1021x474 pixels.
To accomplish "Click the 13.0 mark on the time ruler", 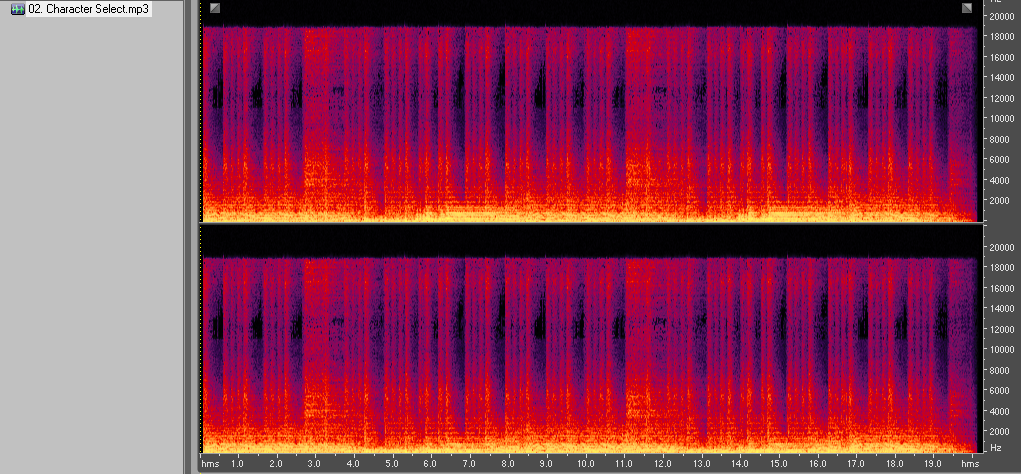I will [x=700, y=464].
